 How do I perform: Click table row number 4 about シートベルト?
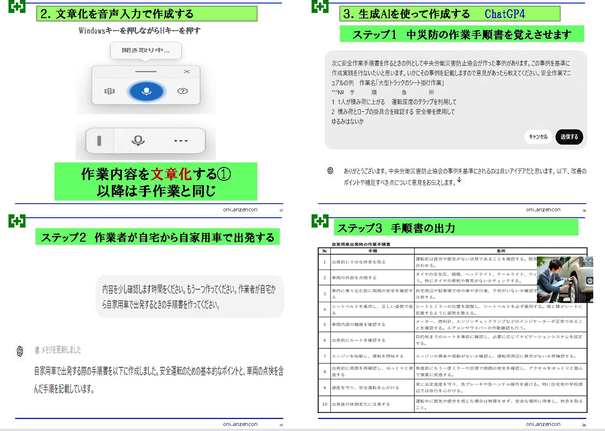[x=453, y=309]
